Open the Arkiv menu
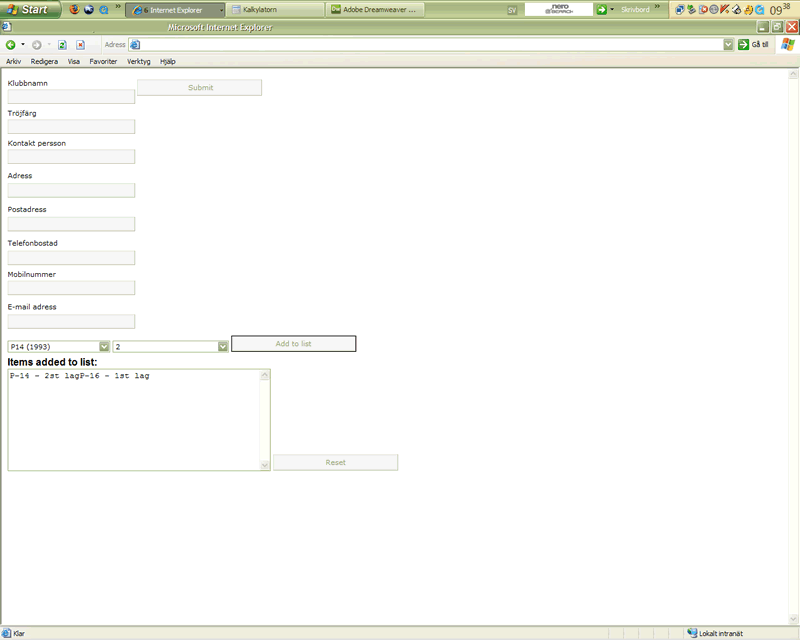 coord(13,61)
